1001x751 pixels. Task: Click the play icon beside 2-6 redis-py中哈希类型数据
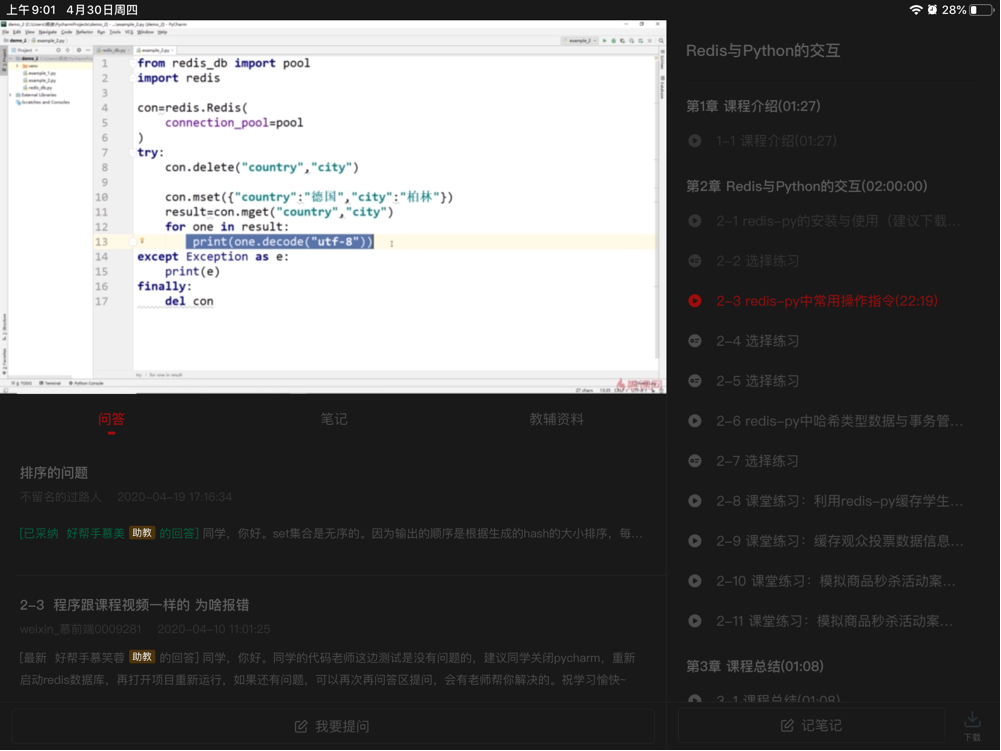pyautogui.click(x=695, y=421)
